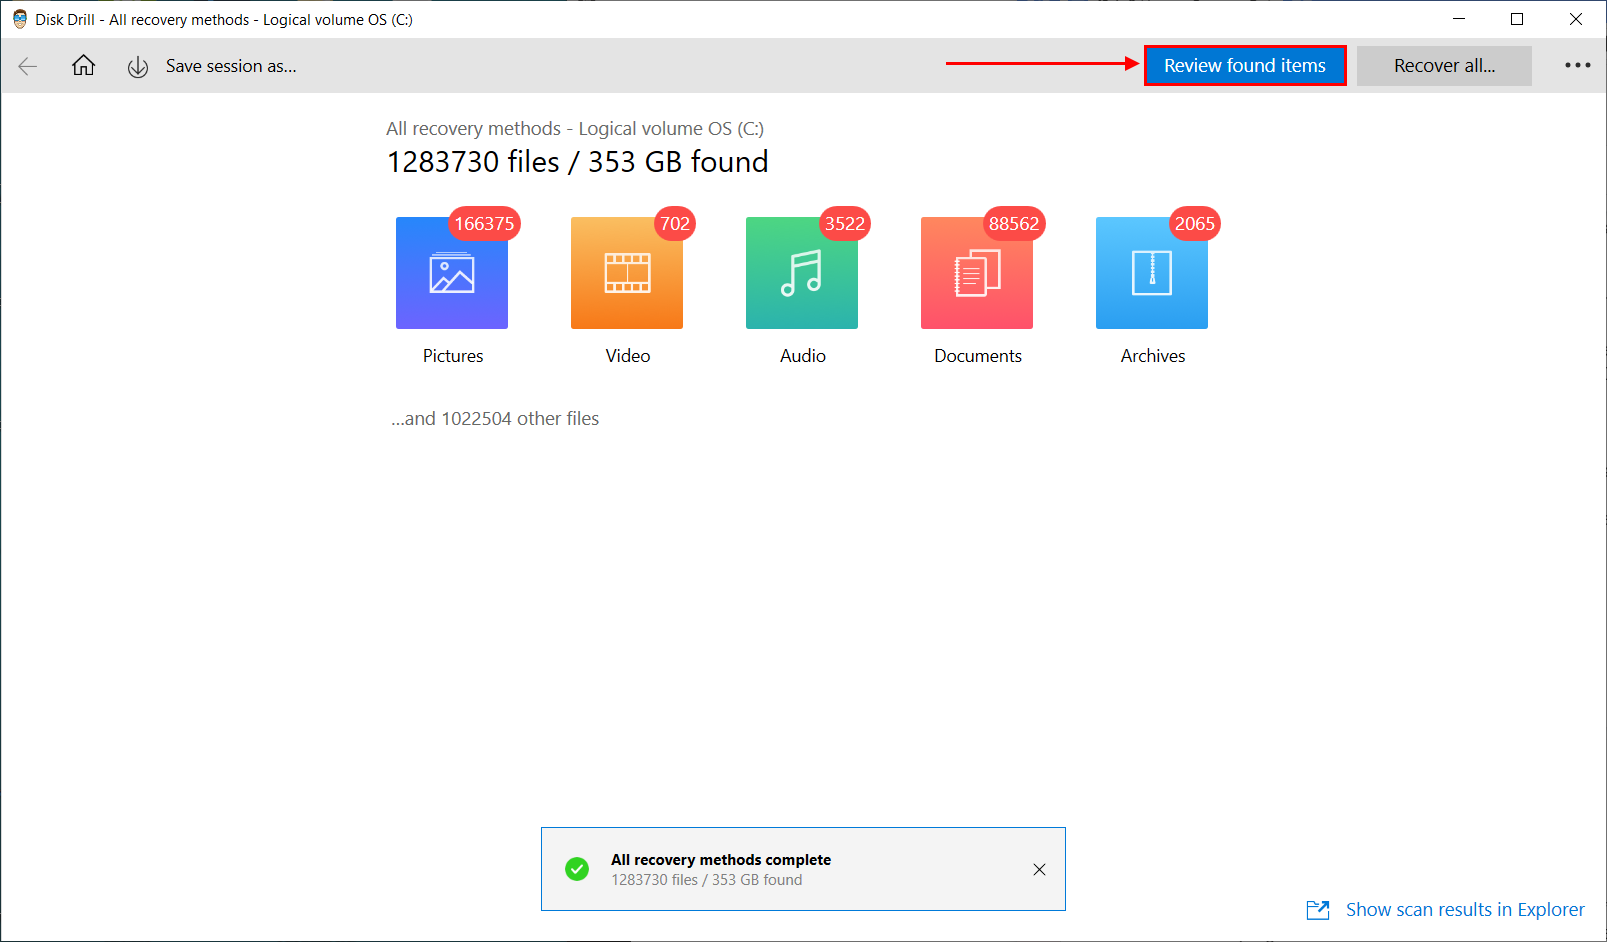1607x942 pixels.
Task: Close the Disk Drill window
Action: 1576,19
